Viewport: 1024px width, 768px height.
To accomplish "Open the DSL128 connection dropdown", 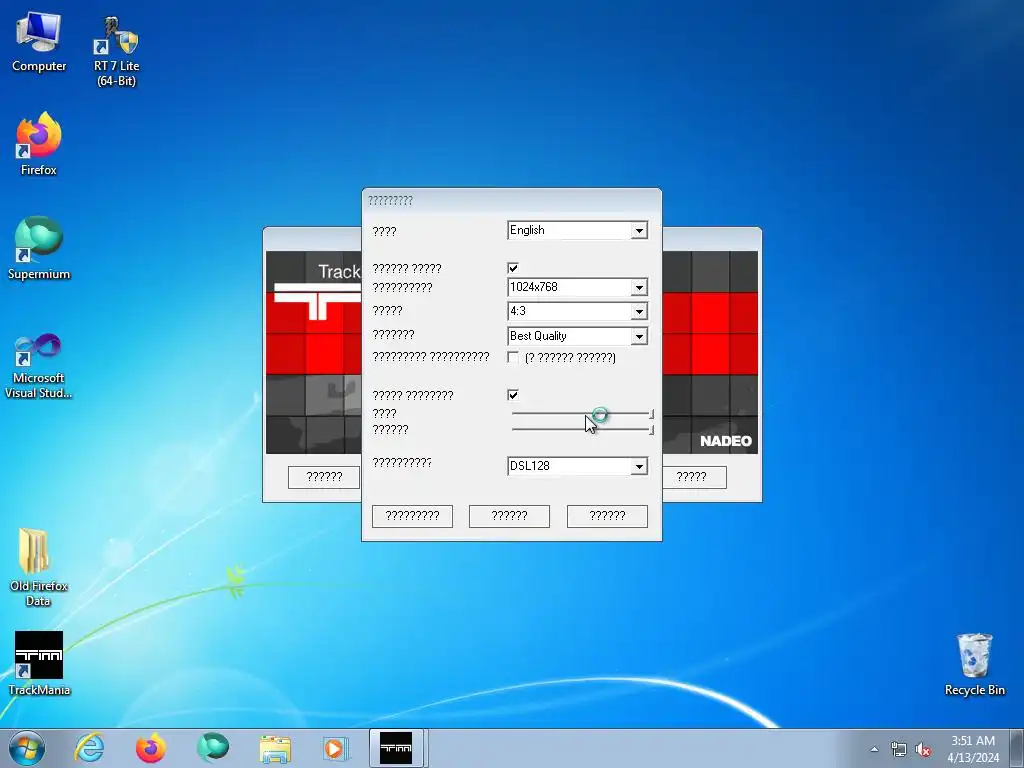I will tap(577, 466).
